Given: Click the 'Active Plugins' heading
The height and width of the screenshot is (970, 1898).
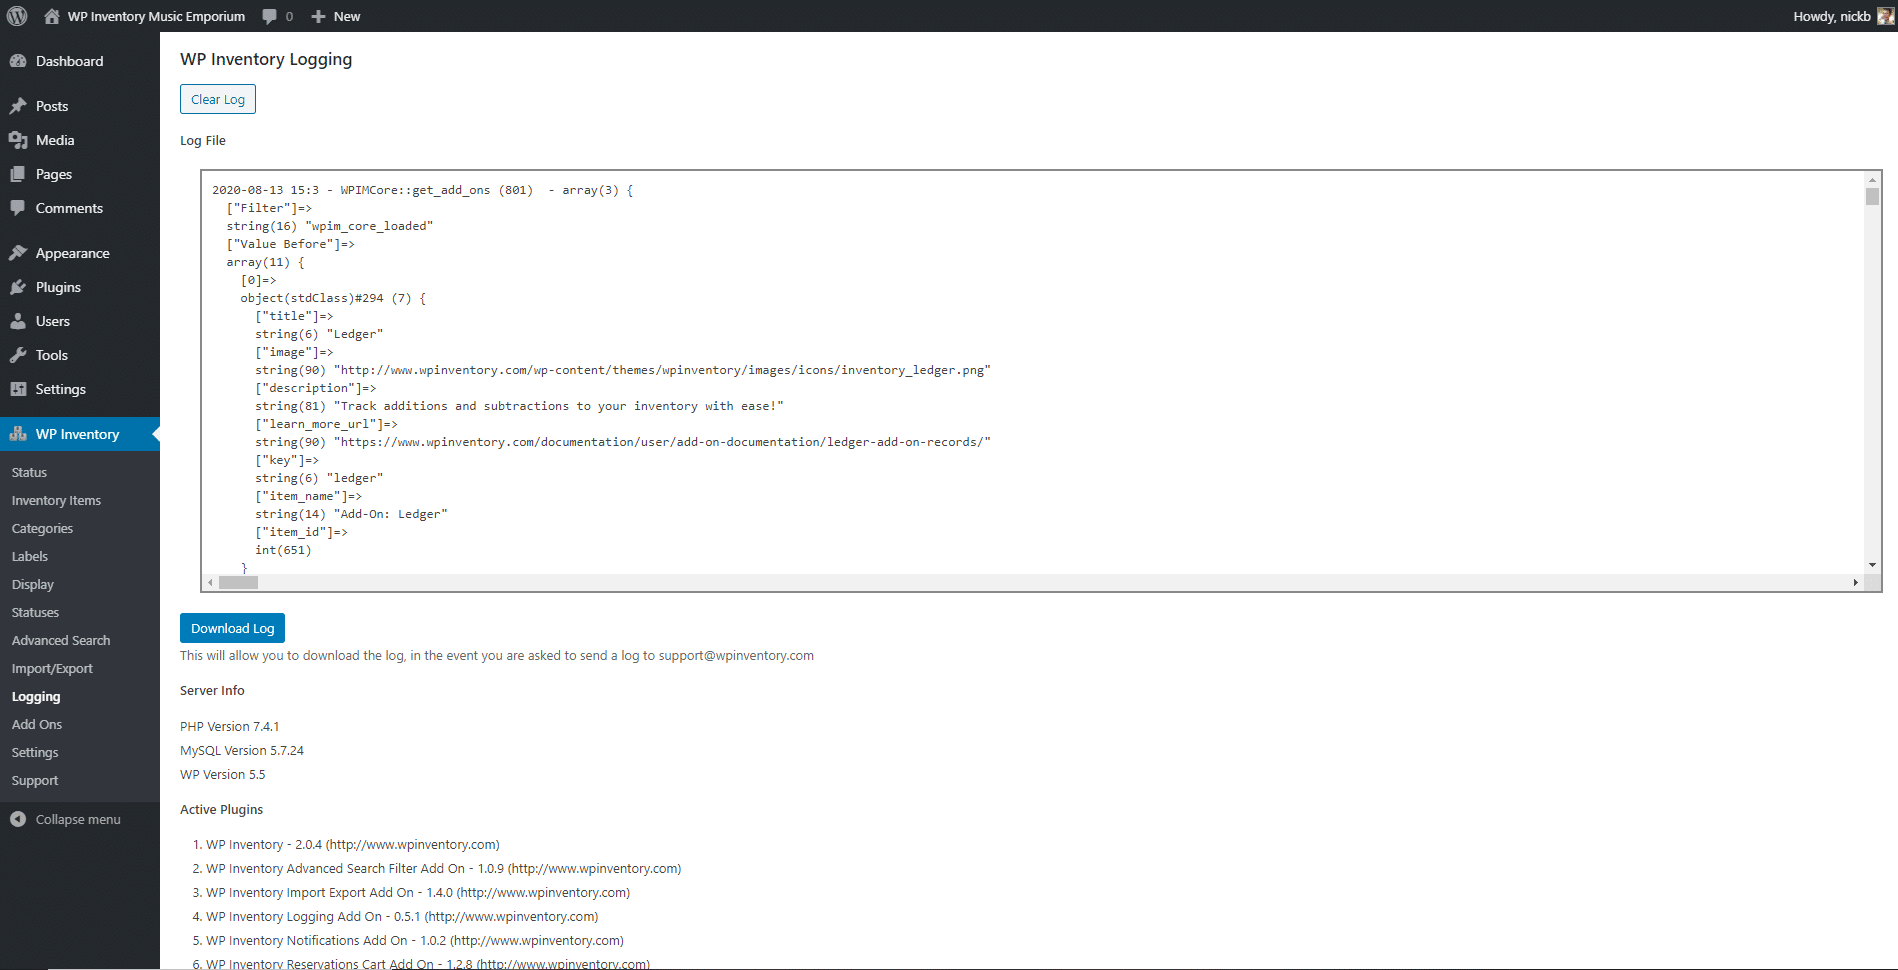Looking at the screenshot, I should coord(221,809).
